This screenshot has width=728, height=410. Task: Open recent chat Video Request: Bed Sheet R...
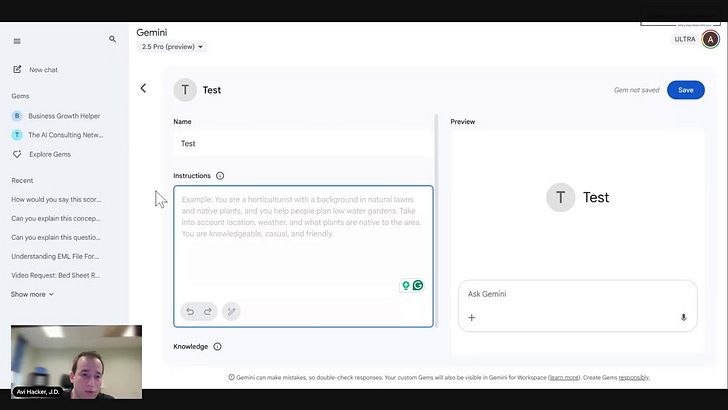click(56, 275)
